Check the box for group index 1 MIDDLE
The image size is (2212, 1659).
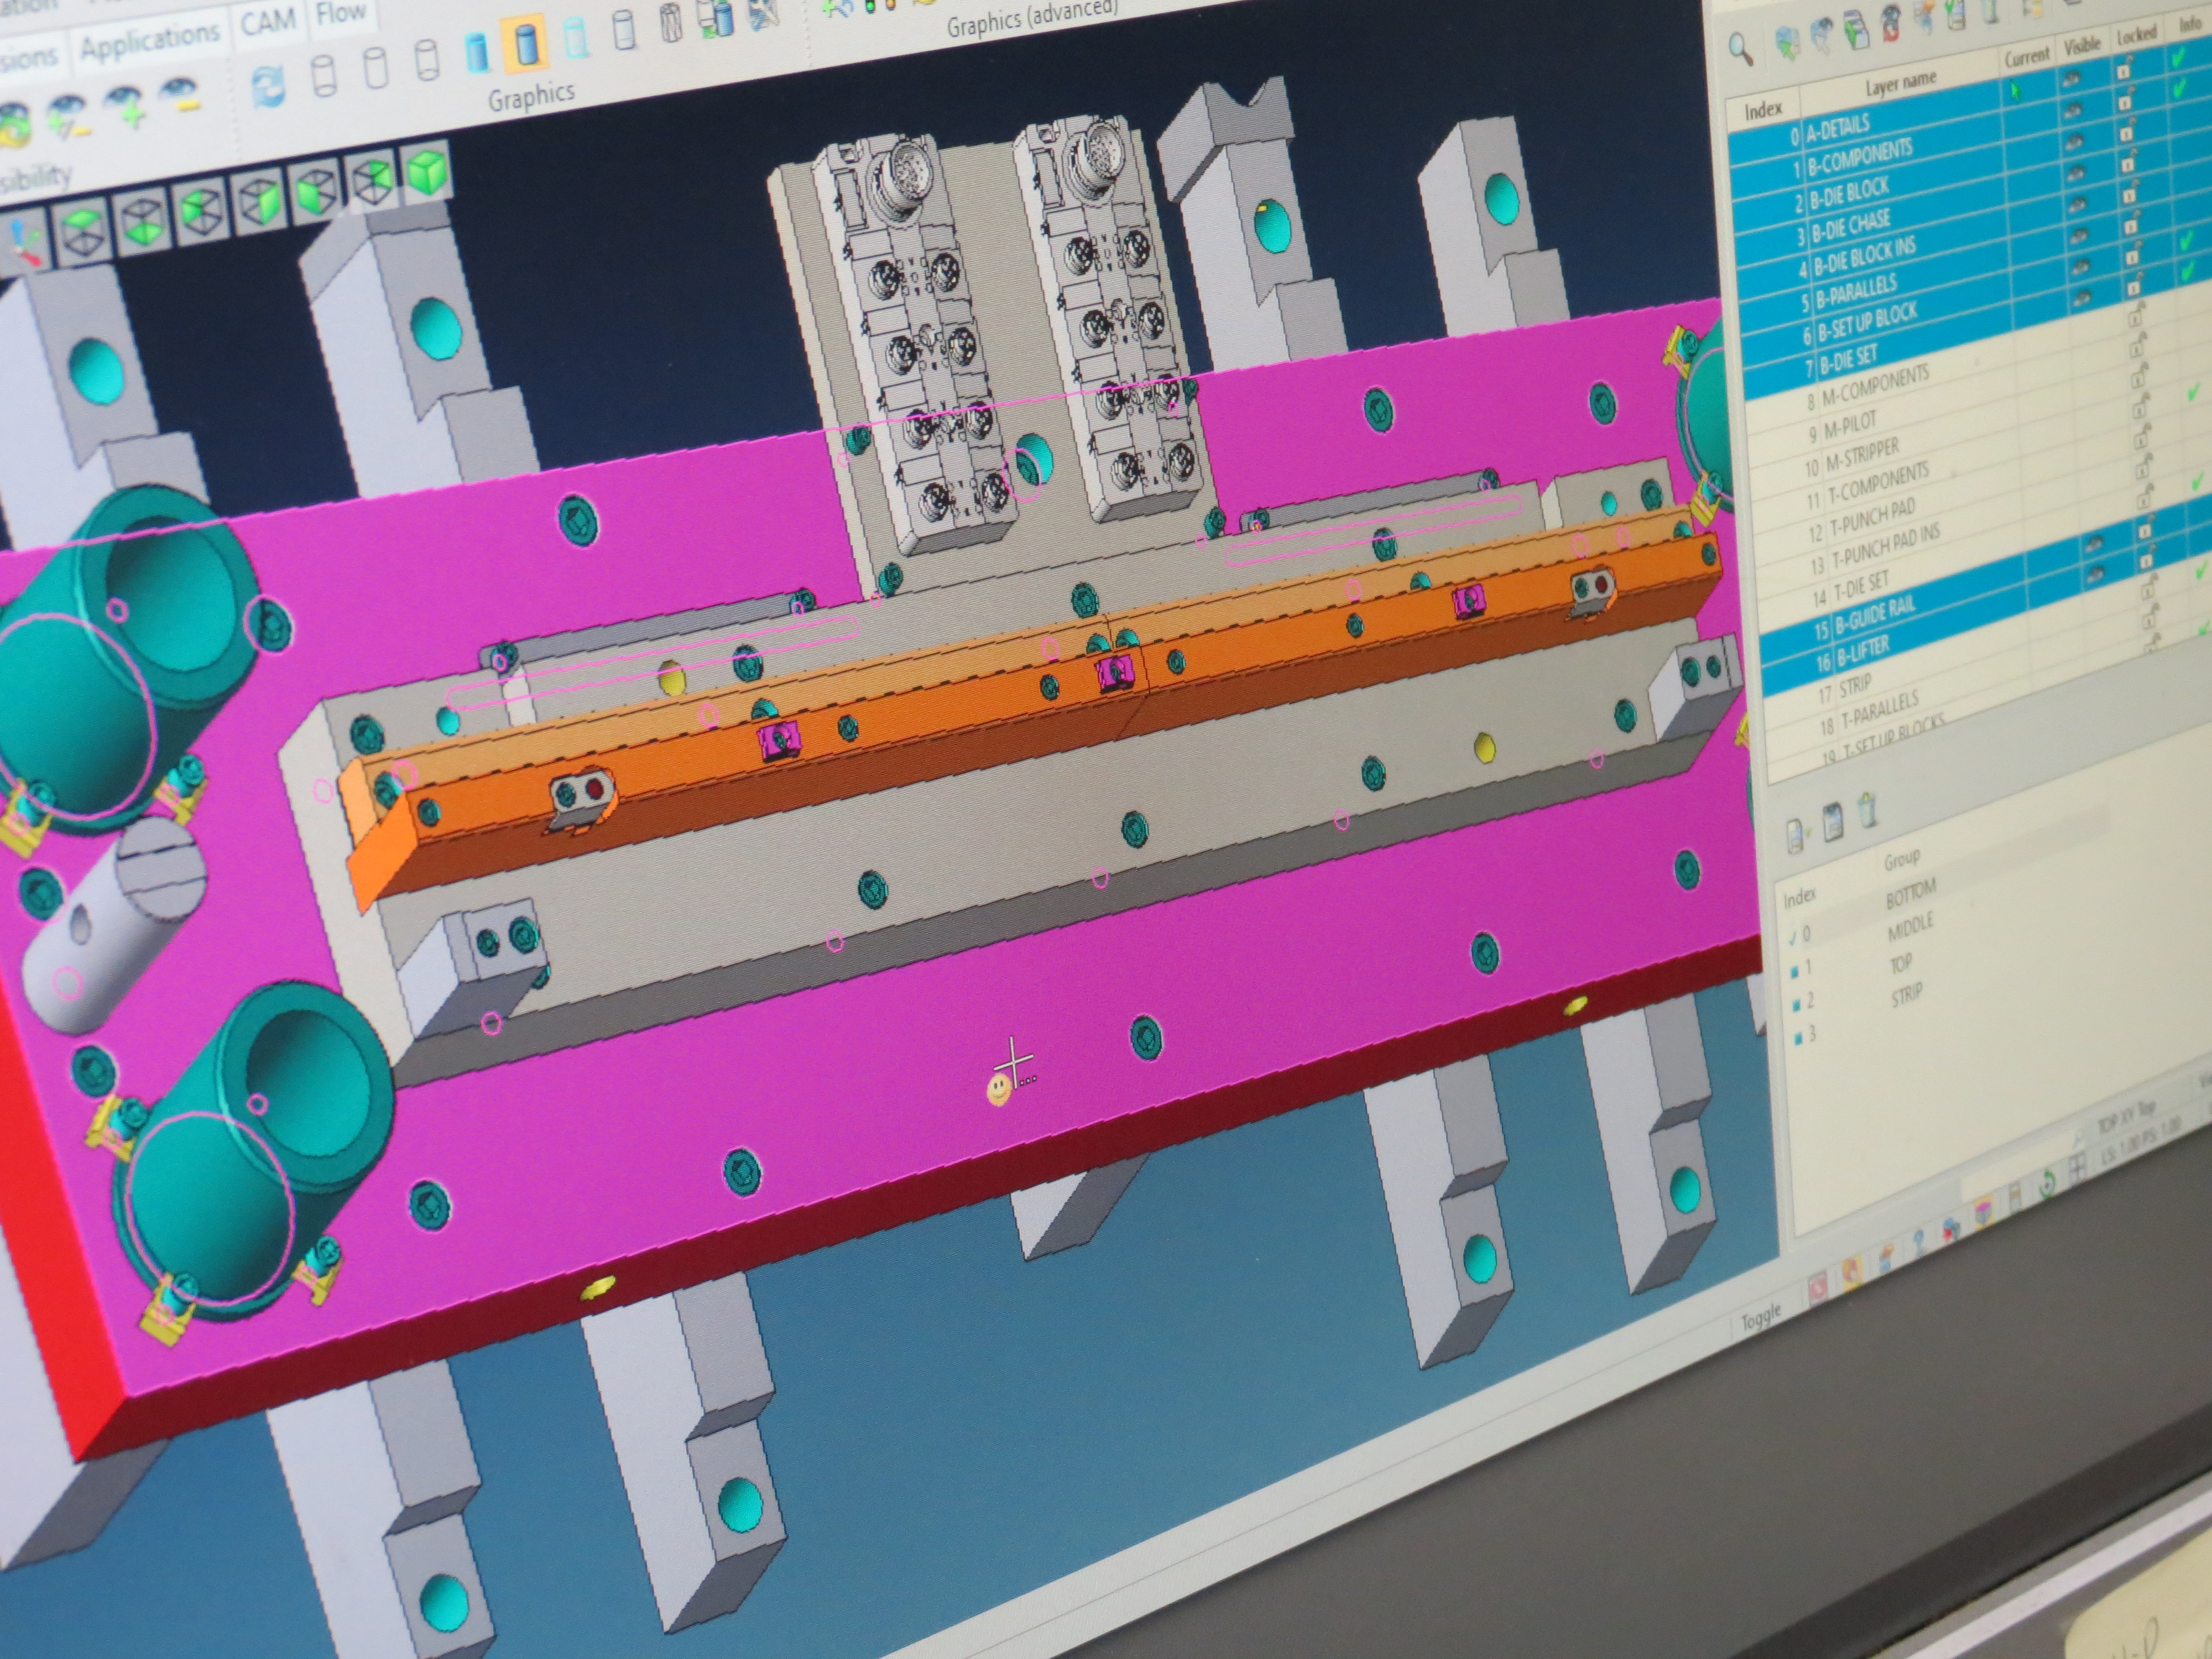coord(1795,971)
